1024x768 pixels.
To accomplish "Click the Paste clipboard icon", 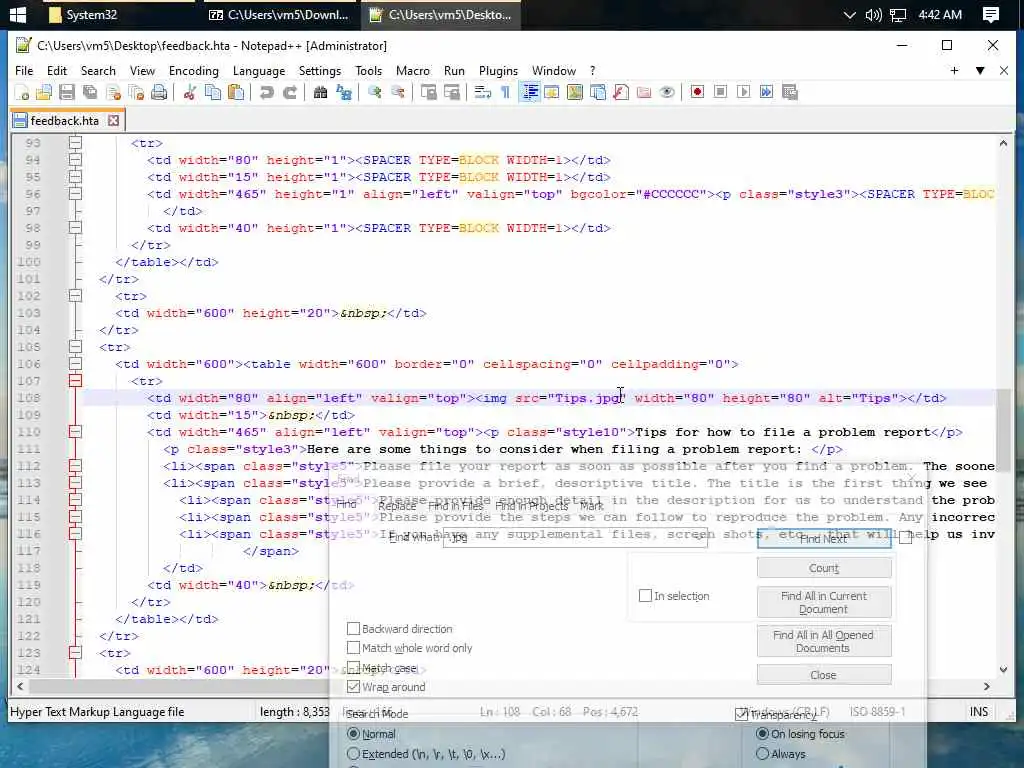I will tap(236, 92).
